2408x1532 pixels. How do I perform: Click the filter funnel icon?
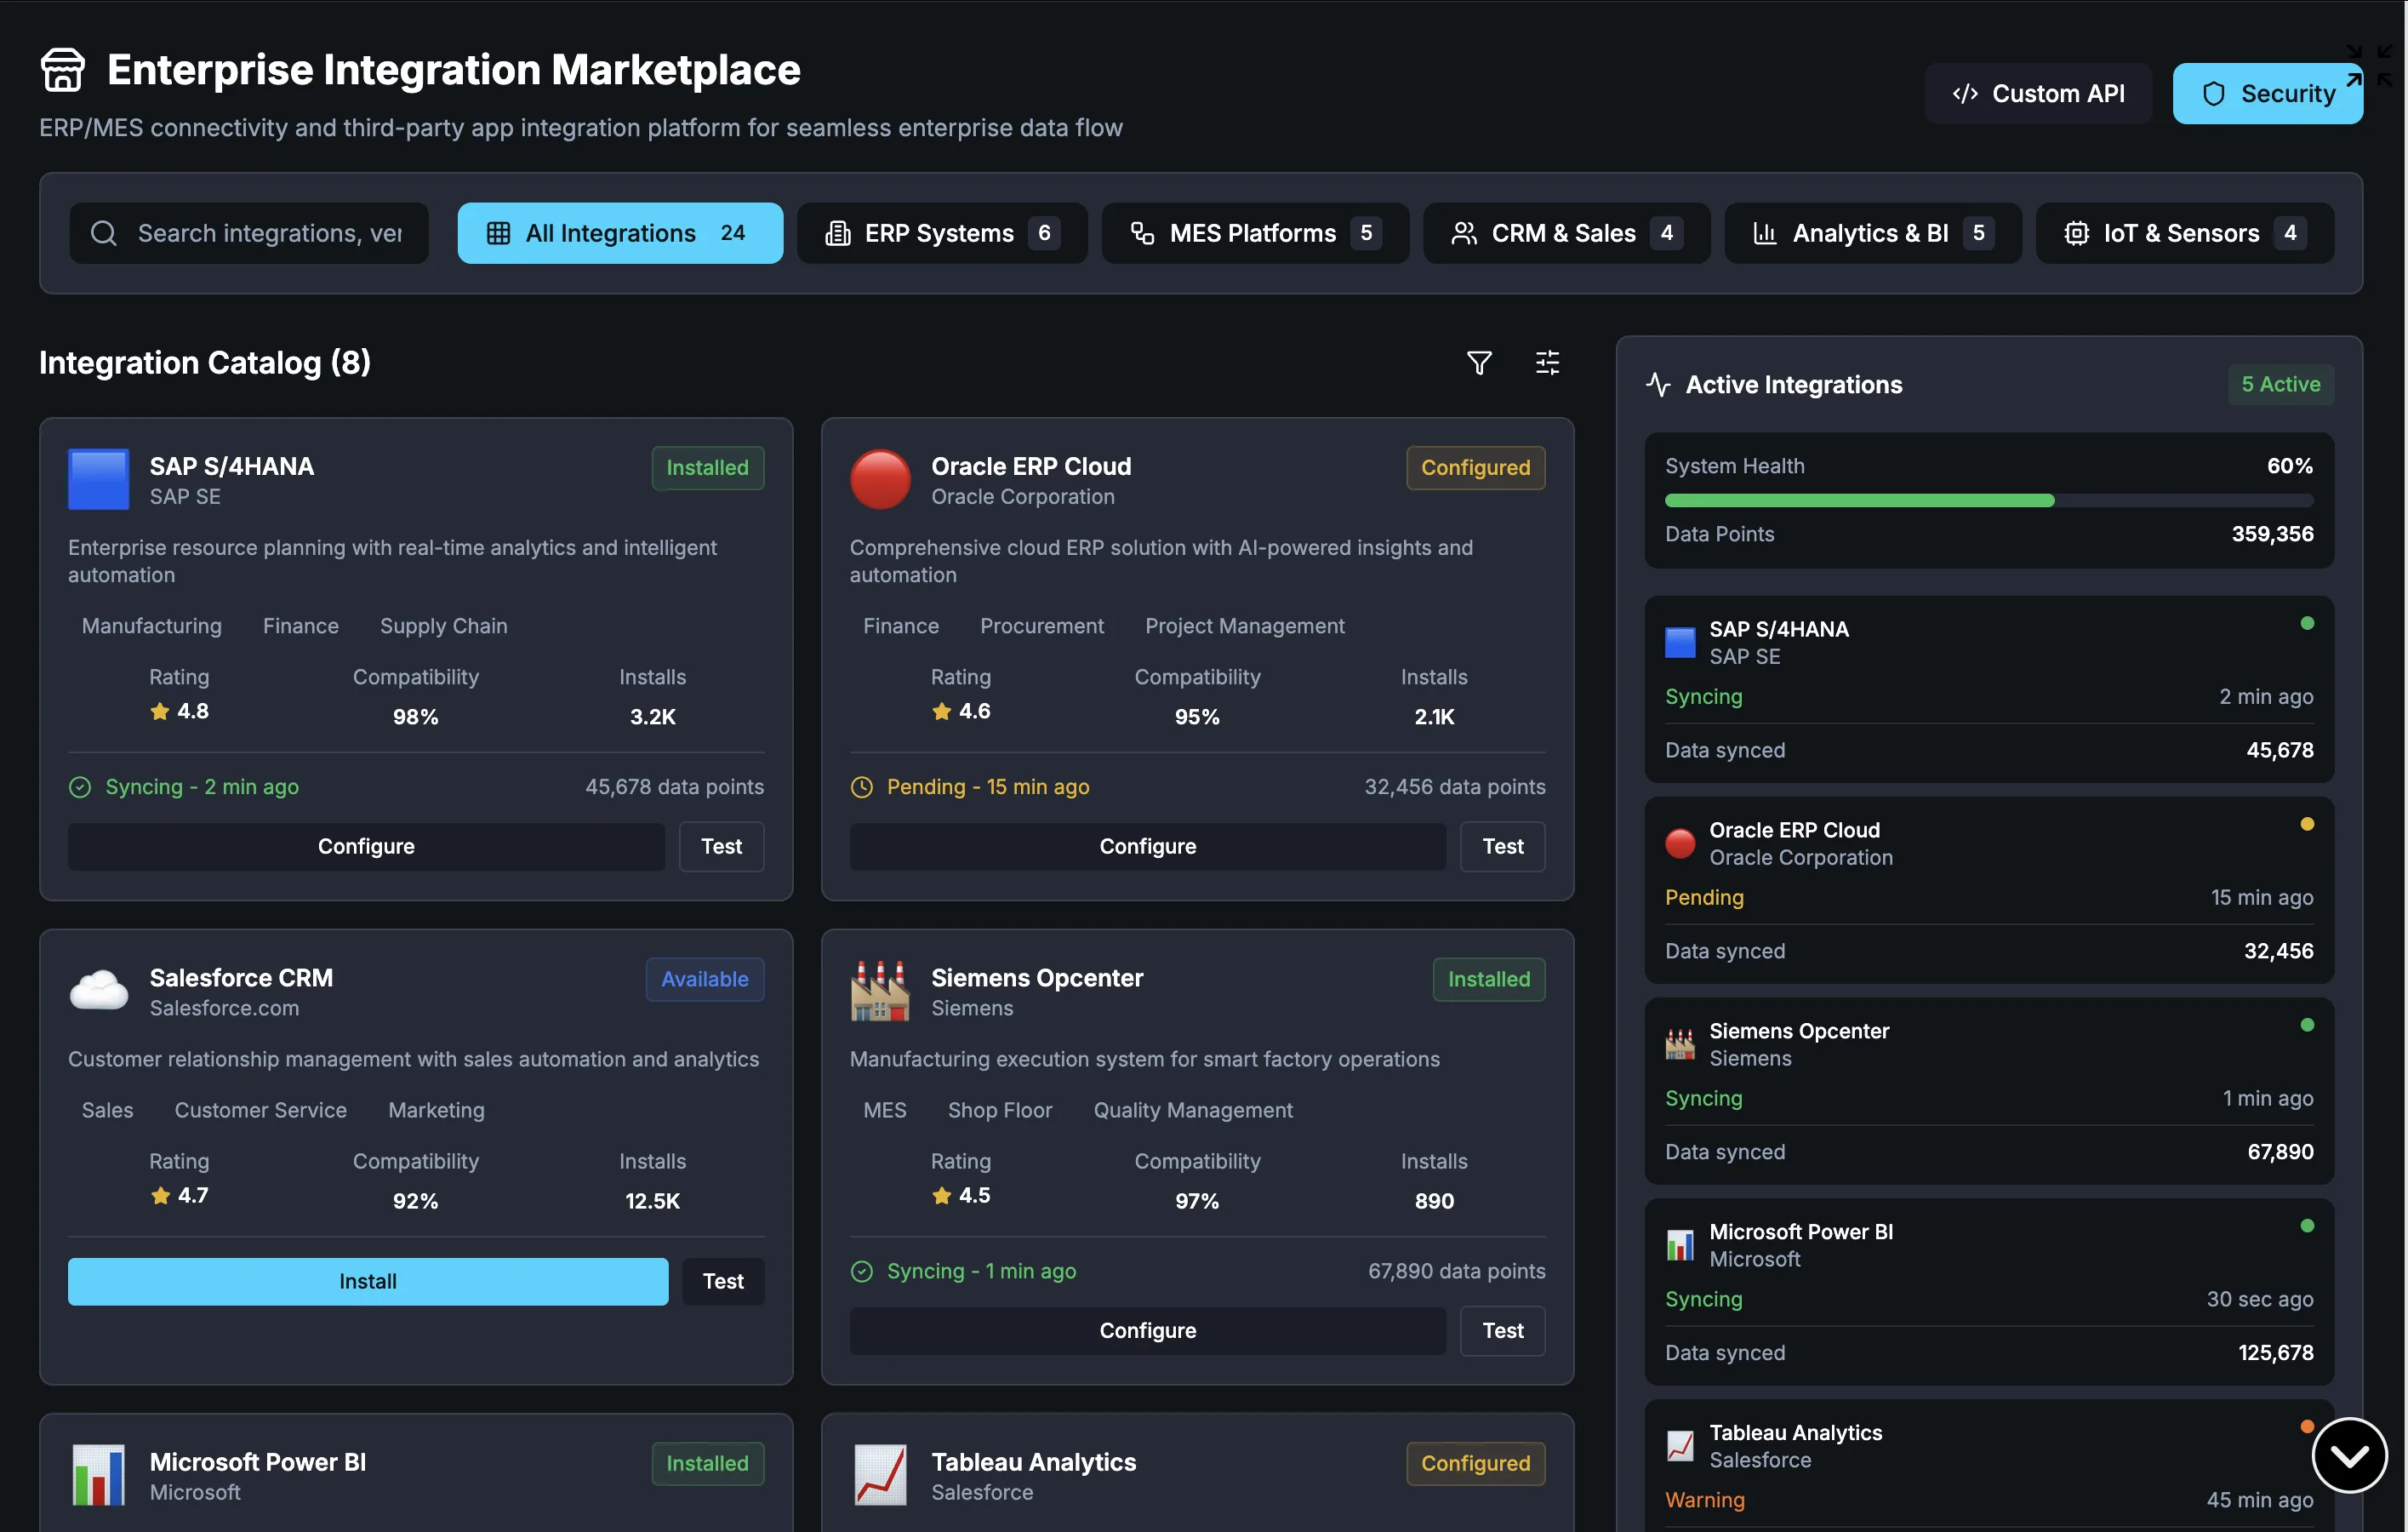pyautogui.click(x=1479, y=363)
